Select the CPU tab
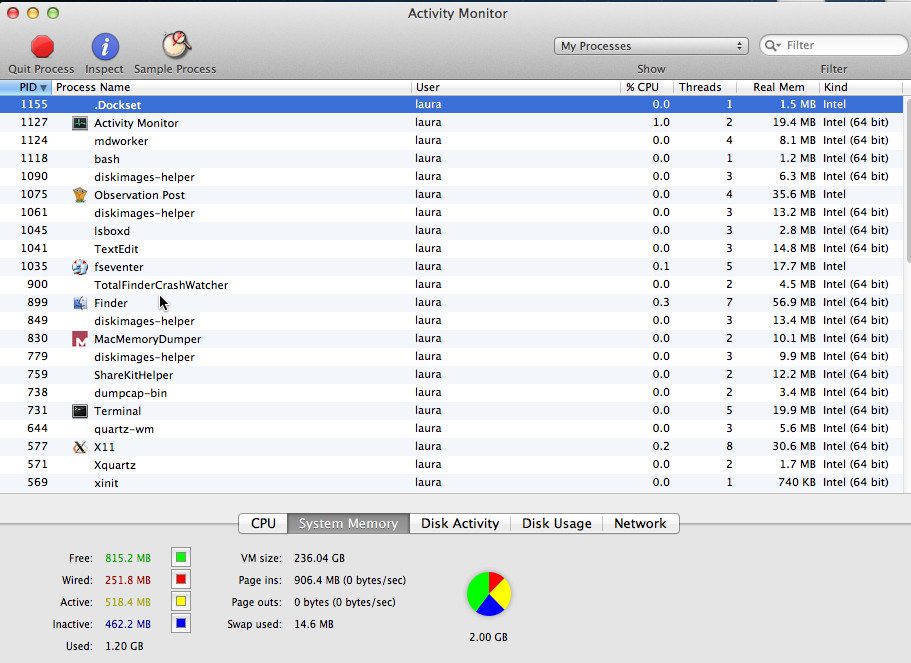Image resolution: width=911 pixels, height=663 pixels. tap(262, 523)
